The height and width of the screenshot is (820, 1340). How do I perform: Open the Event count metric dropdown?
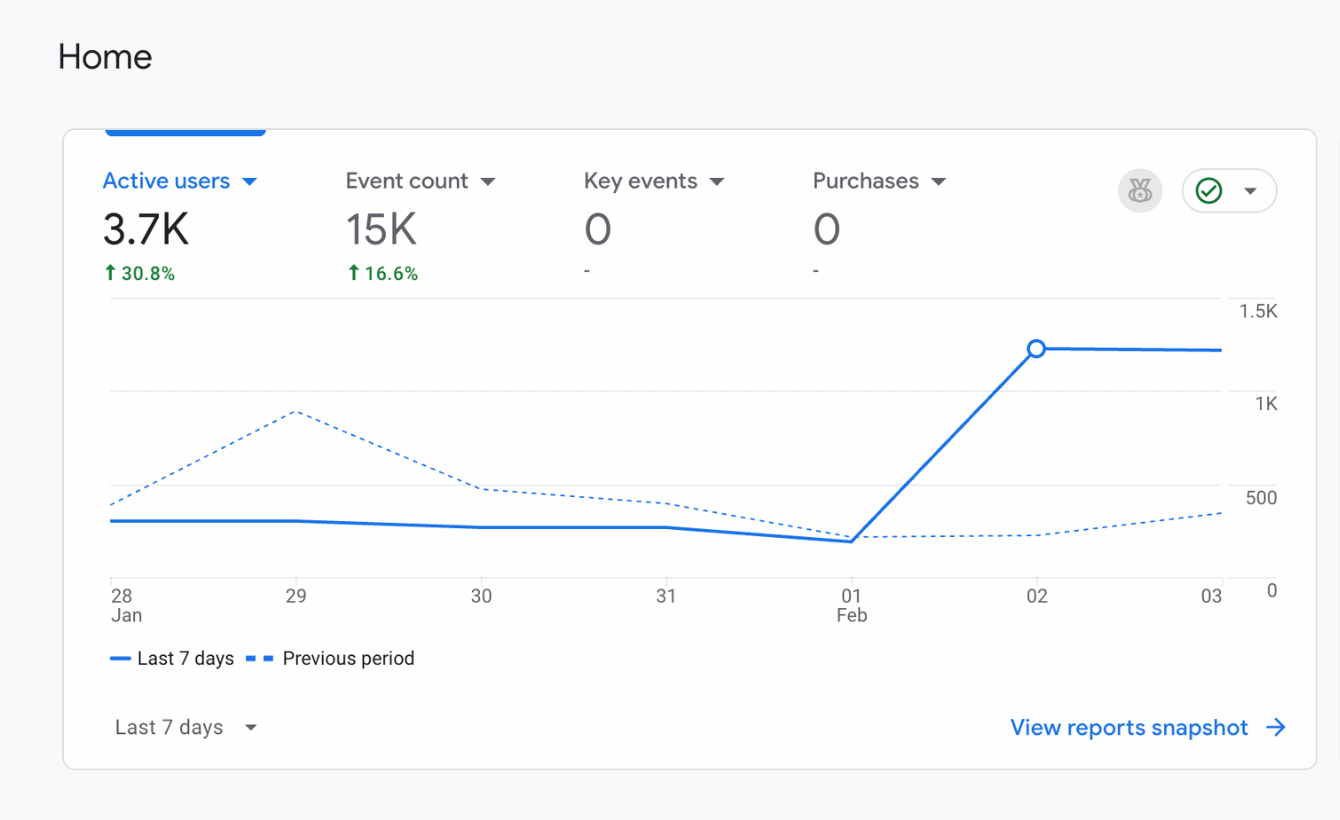tap(489, 181)
